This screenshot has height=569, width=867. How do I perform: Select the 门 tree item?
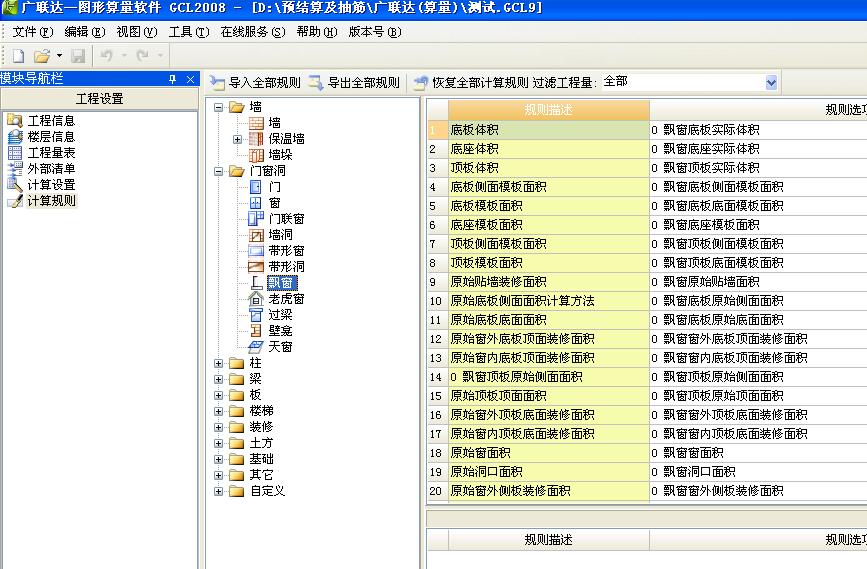(x=274, y=187)
